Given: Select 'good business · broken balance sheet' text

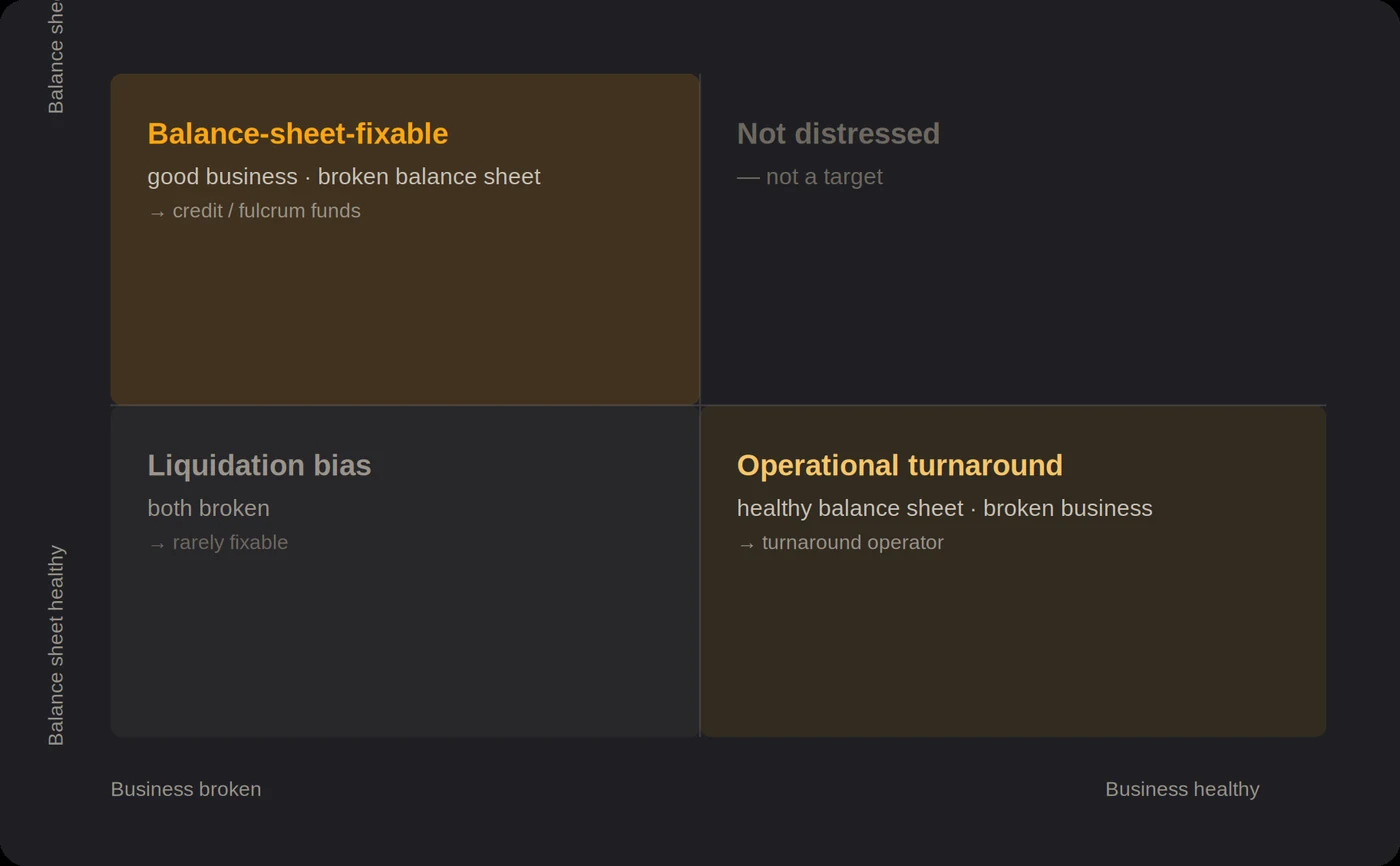Looking at the screenshot, I should pyautogui.click(x=344, y=177).
